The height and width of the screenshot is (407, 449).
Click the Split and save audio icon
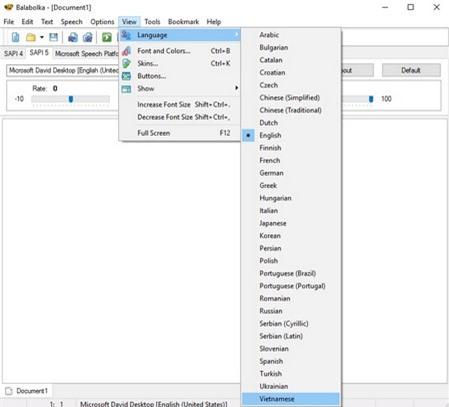pyautogui.click(x=88, y=37)
